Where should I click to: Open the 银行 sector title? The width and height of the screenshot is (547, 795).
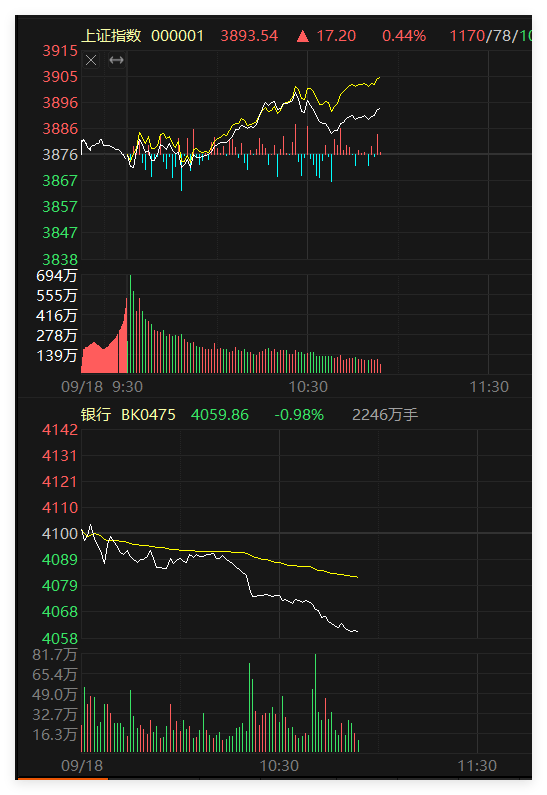pos(96,415)
